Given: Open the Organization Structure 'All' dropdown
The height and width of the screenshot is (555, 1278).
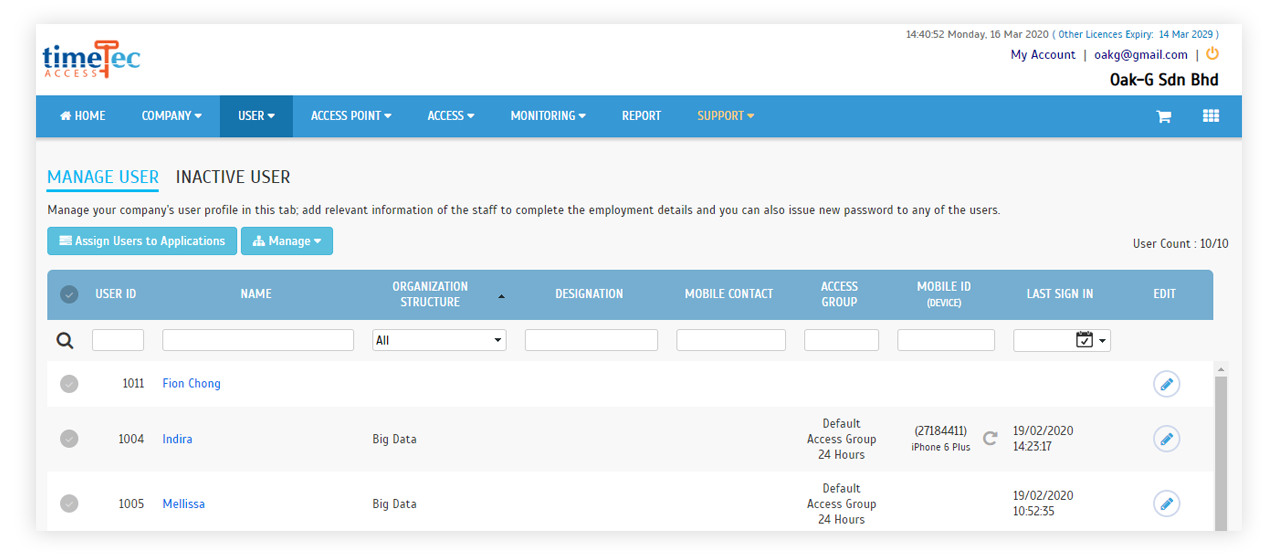Looking at the screenshot, I should 439,341.
